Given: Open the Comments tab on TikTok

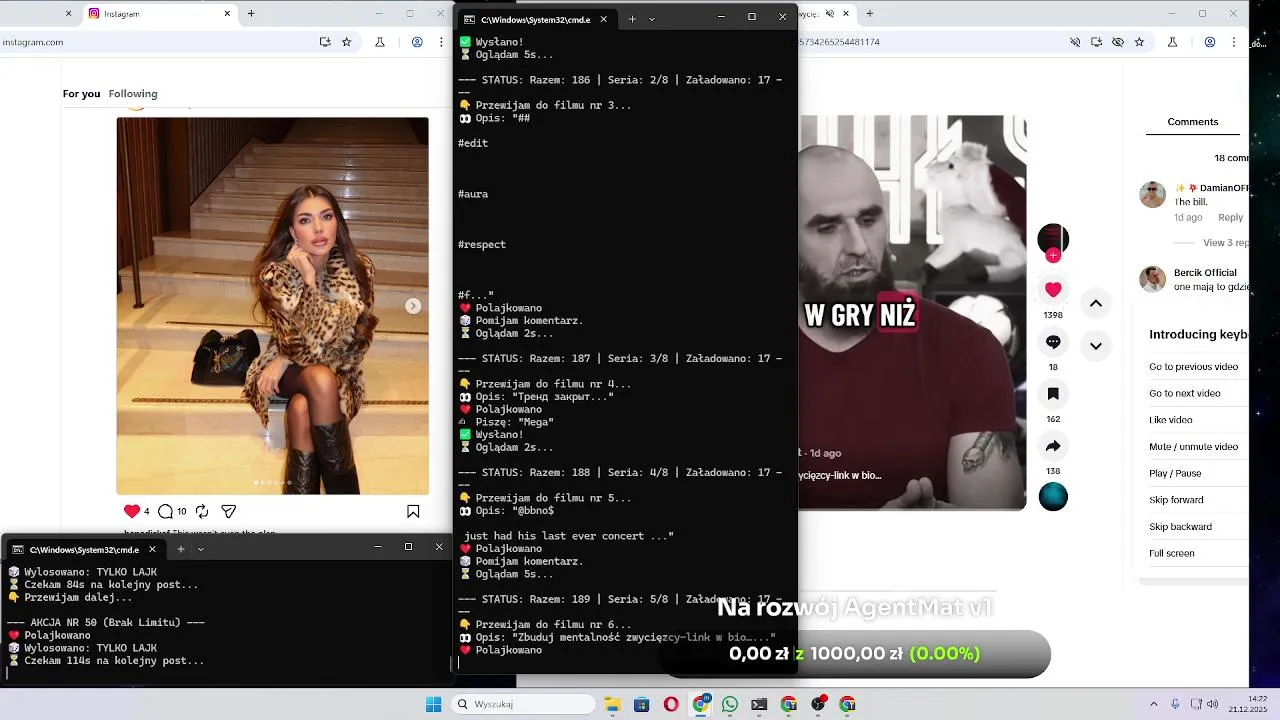Looking at the screenshot, I should (1192, 122).
